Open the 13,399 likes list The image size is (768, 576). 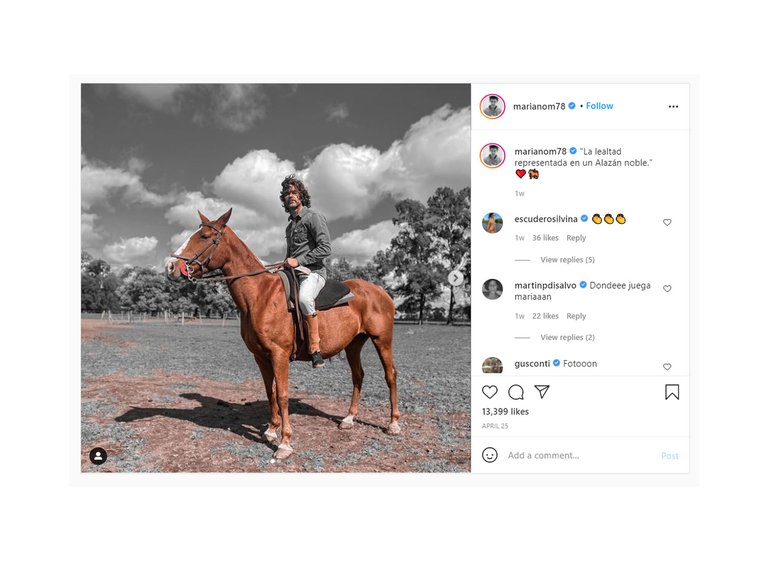click(x=505, y=411)
